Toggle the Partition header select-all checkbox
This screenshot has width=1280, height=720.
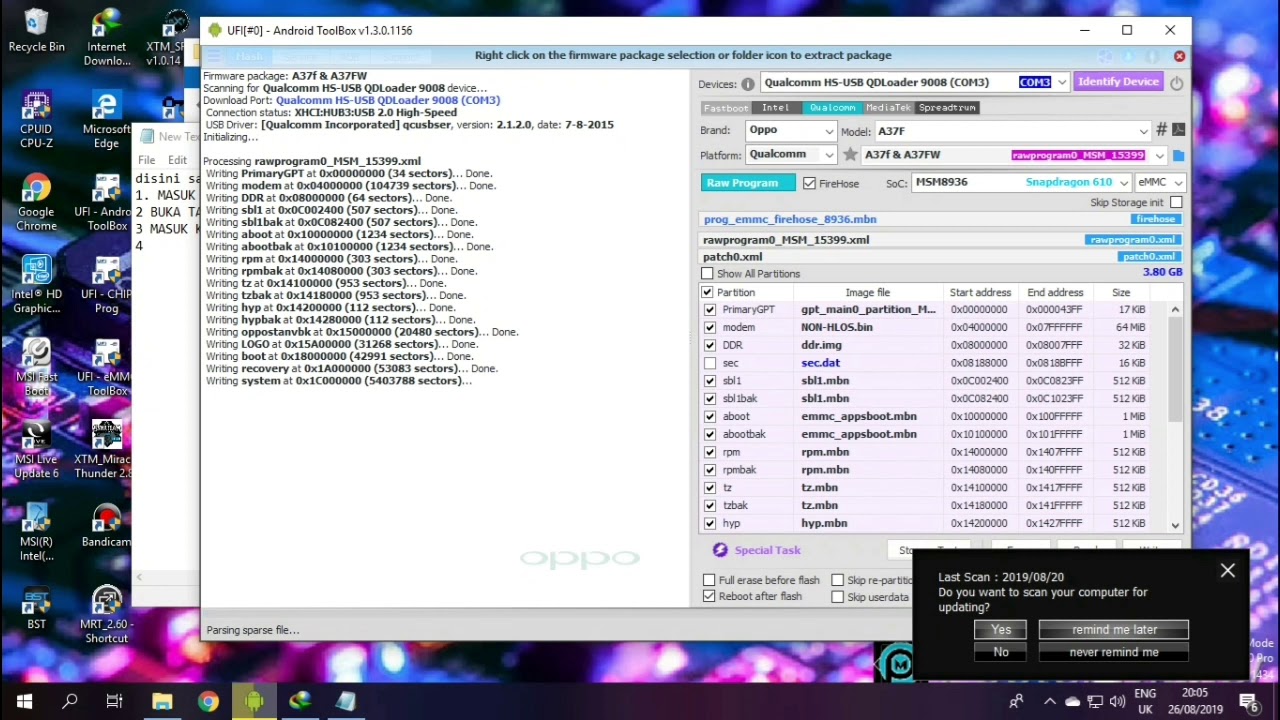point(708,293)
